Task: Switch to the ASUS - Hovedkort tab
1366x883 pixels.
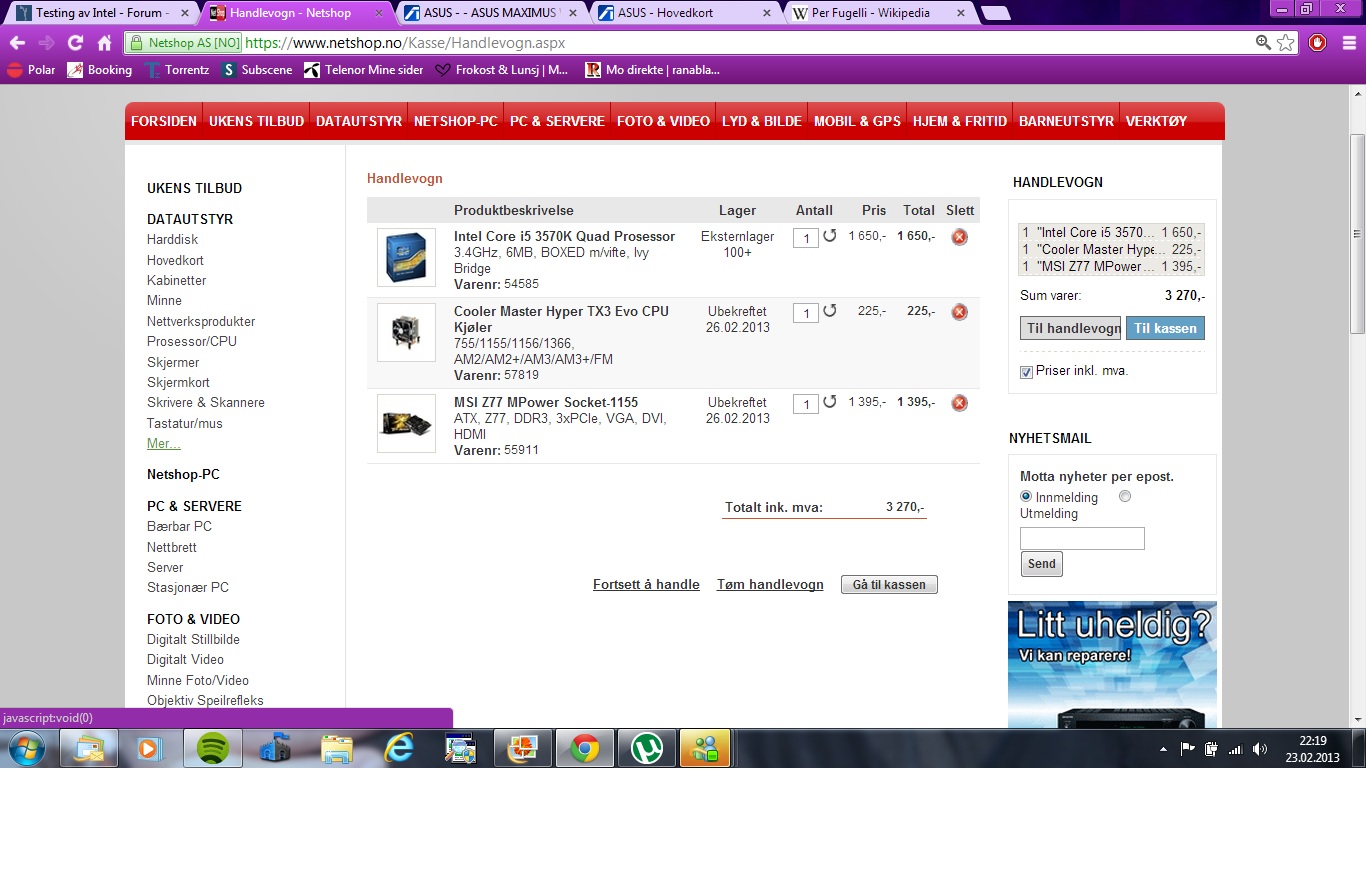Action: coord(685,13)
